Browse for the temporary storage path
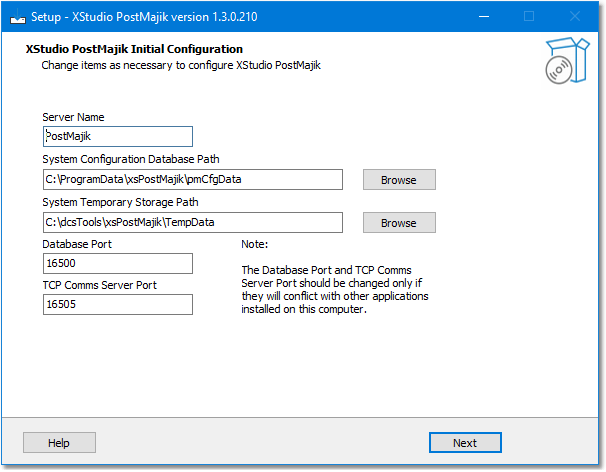 coord(399,223)
